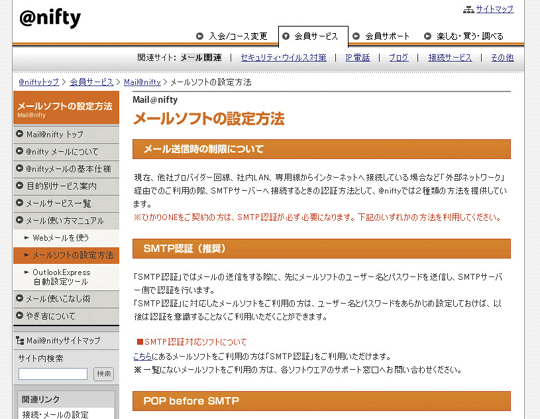Image resolution: width=540 pixels, height=419 pixels.
Task: Click the 検索 button in the sidebar
Action: (103, 374)
